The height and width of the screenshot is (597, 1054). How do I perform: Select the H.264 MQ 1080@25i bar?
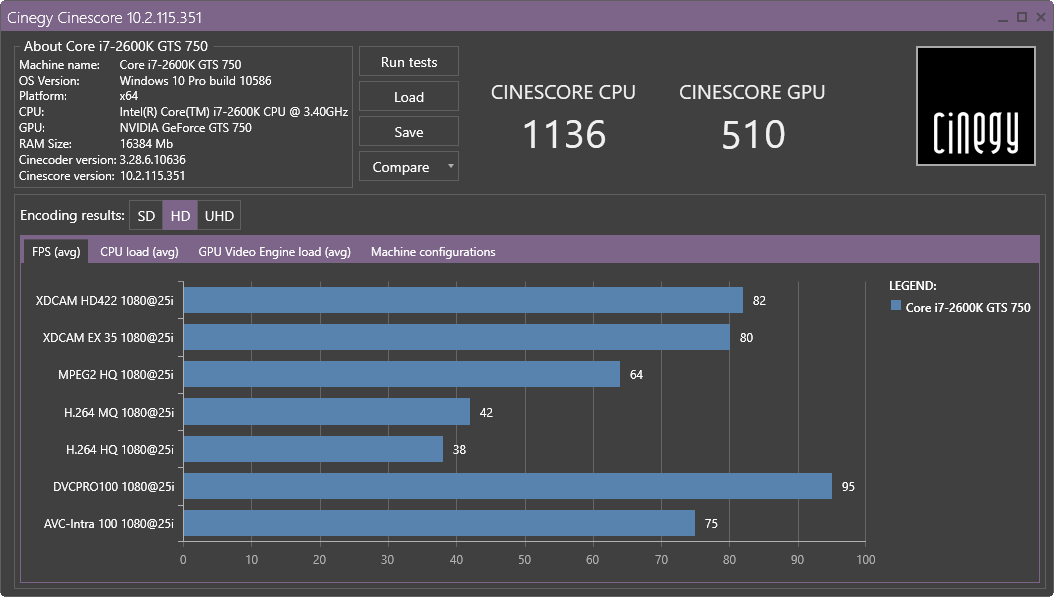(x=327, y=411)
